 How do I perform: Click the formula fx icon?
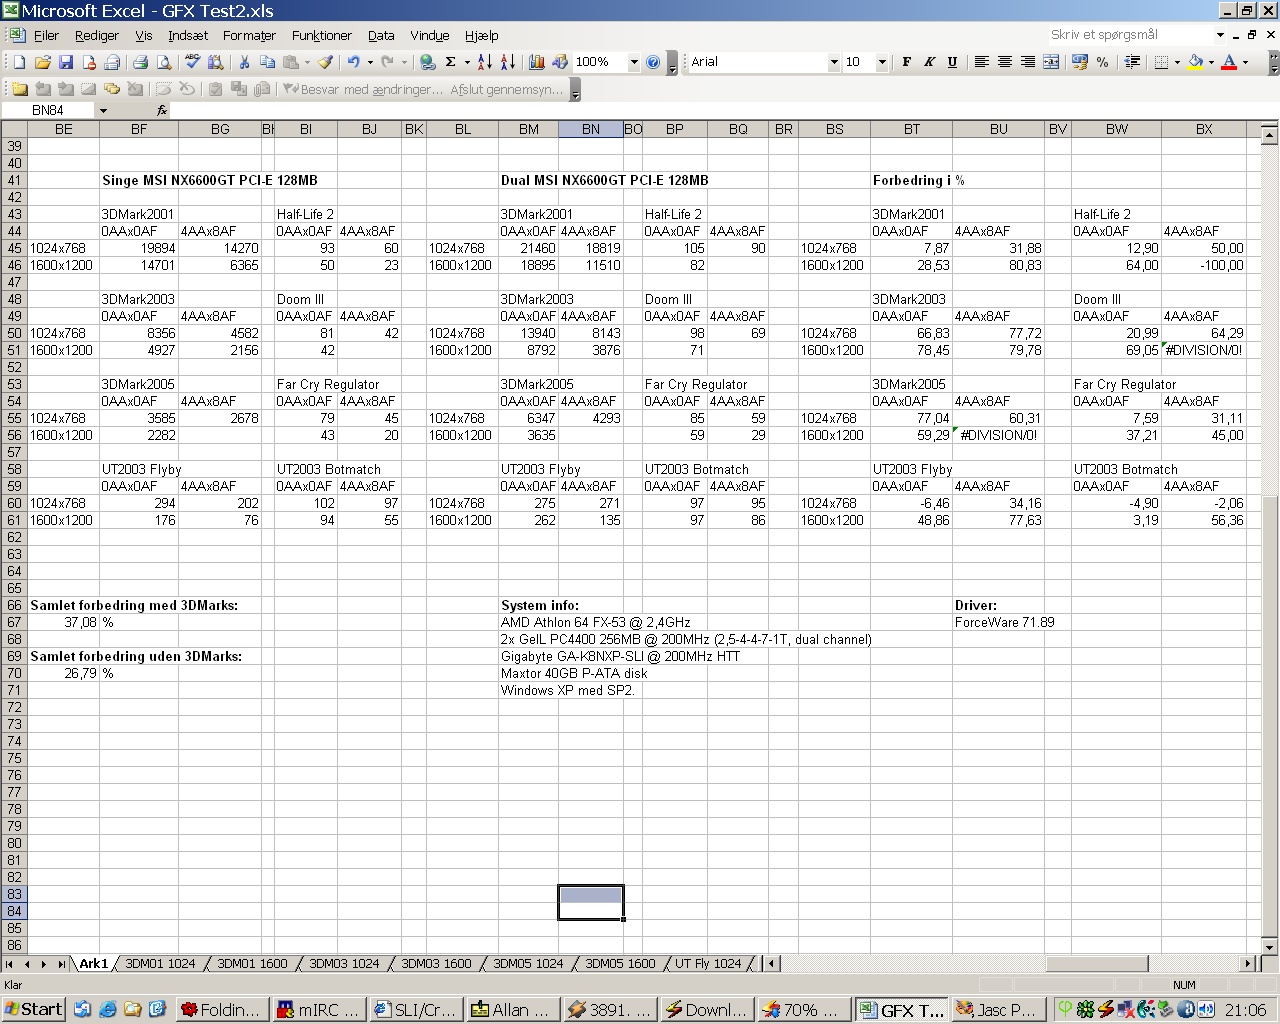(162, 110)
